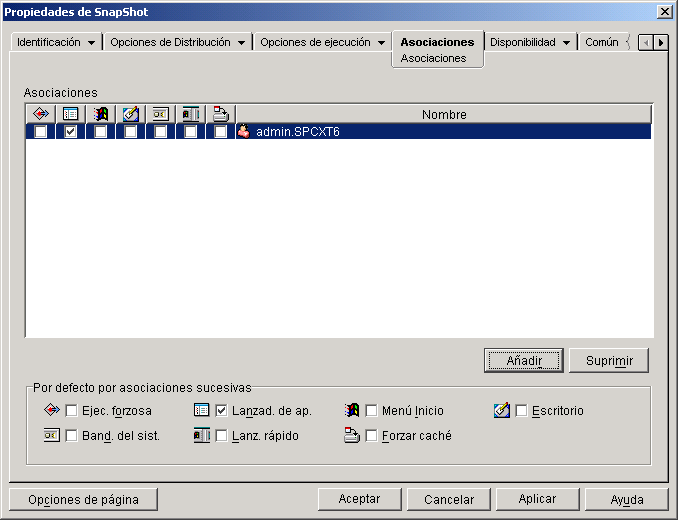This screenshot has width=678, height=520.
Task: Click the Aceptar button
Action: [x=359, y=499]
